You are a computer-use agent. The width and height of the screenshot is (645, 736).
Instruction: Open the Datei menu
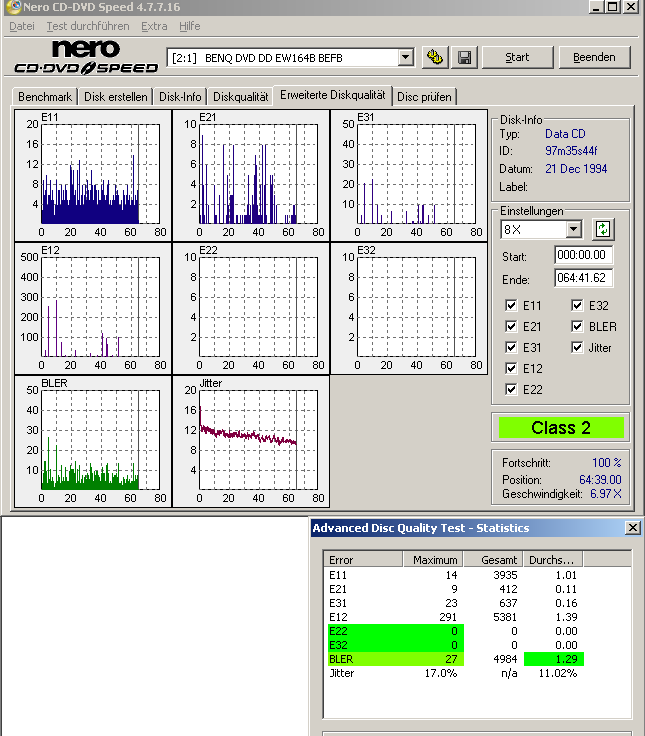tap(21, 26)
